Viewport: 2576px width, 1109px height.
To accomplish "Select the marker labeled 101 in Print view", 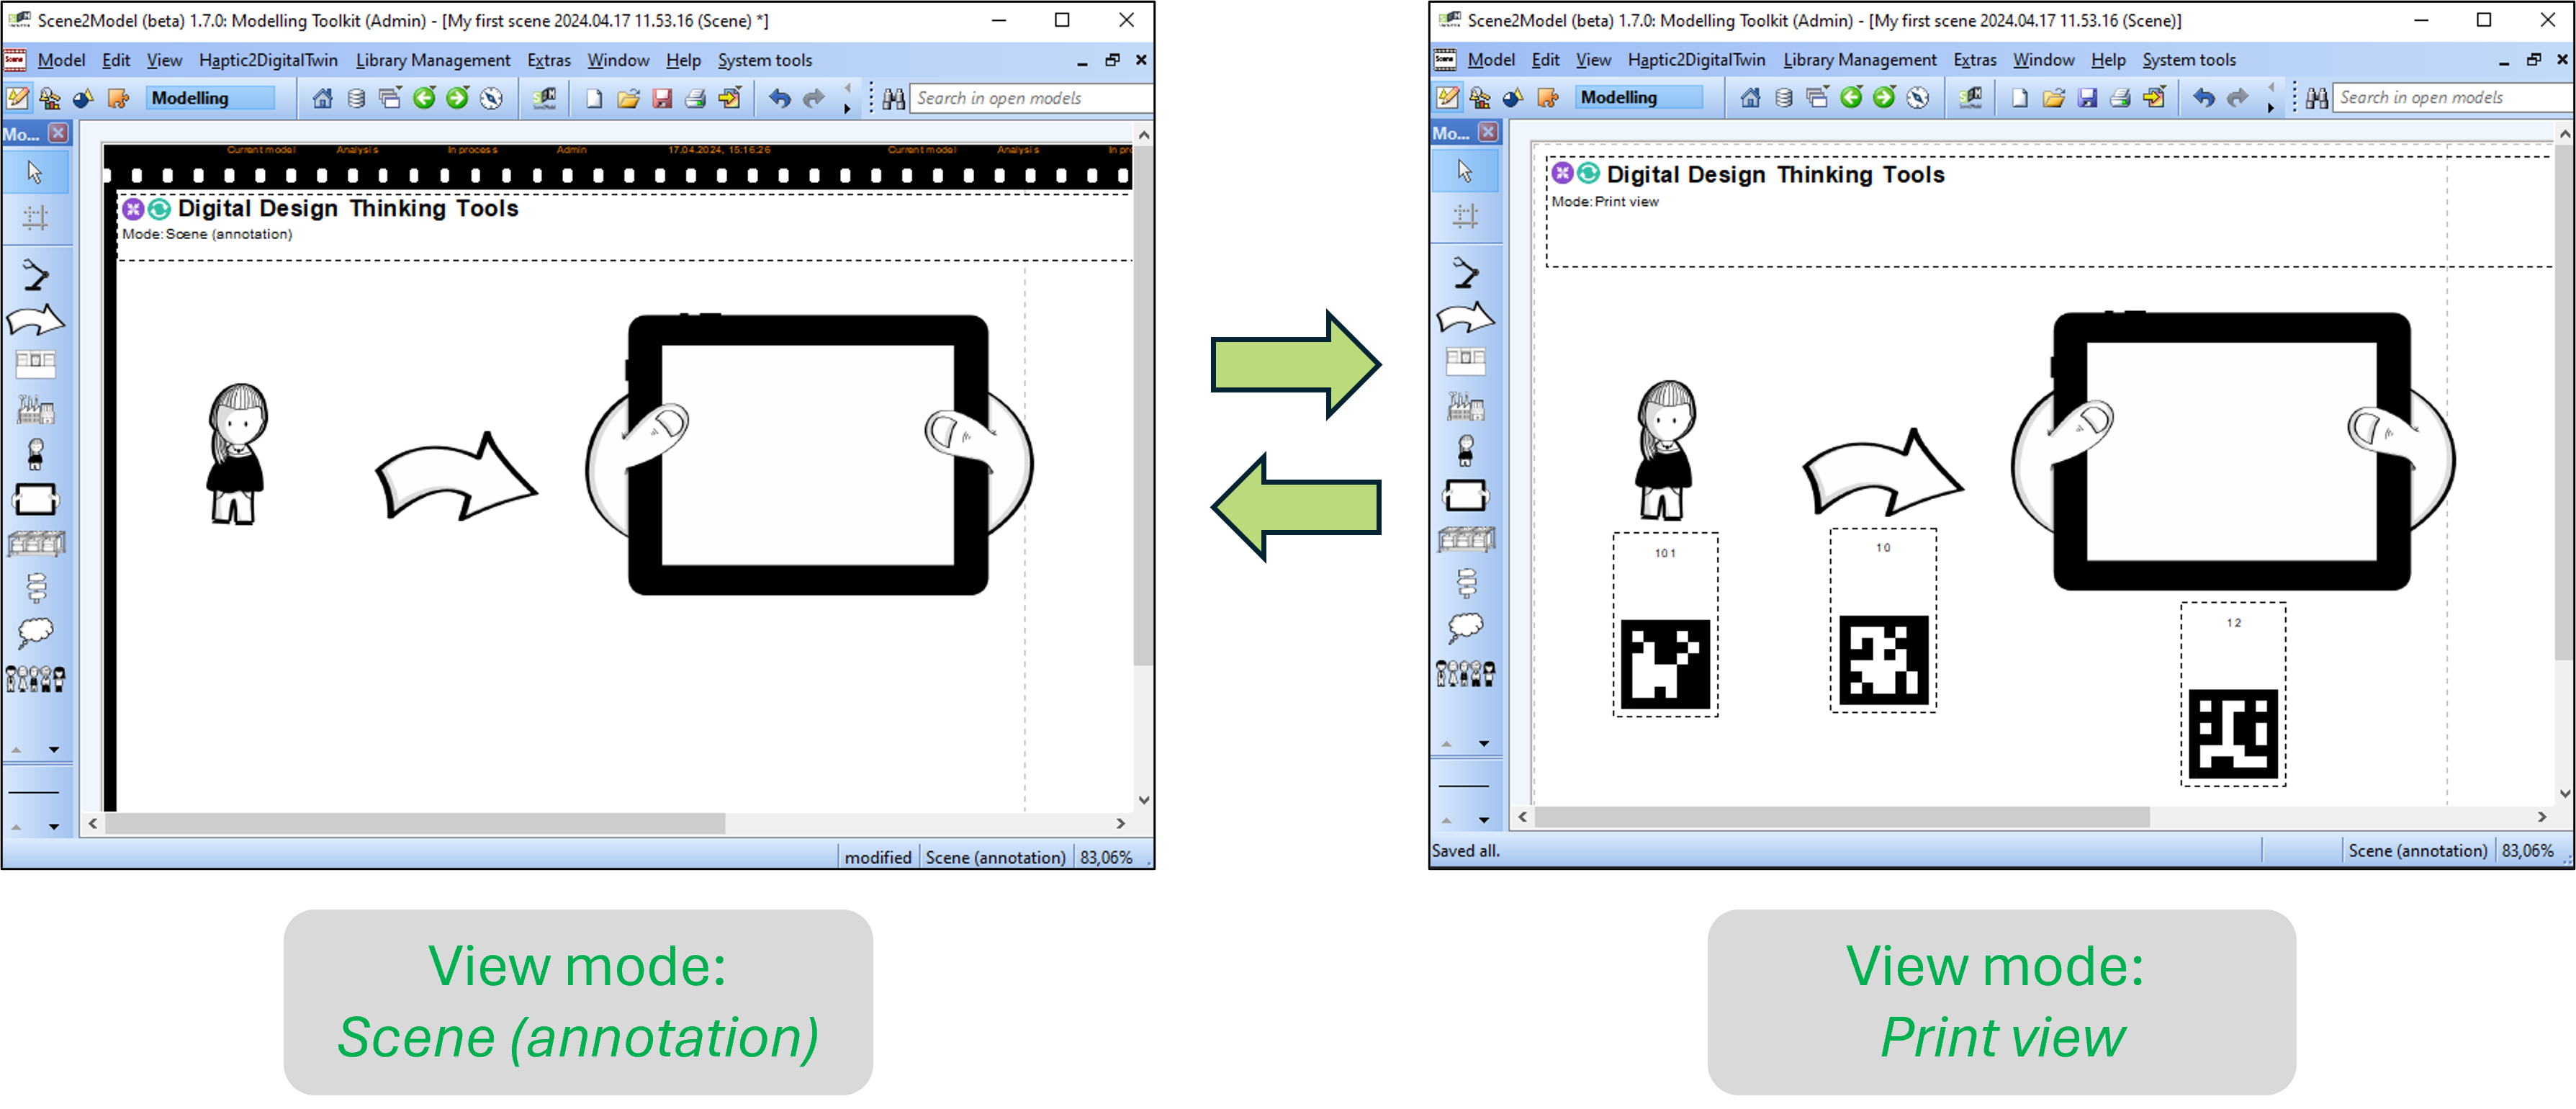I will [1665, 625].
